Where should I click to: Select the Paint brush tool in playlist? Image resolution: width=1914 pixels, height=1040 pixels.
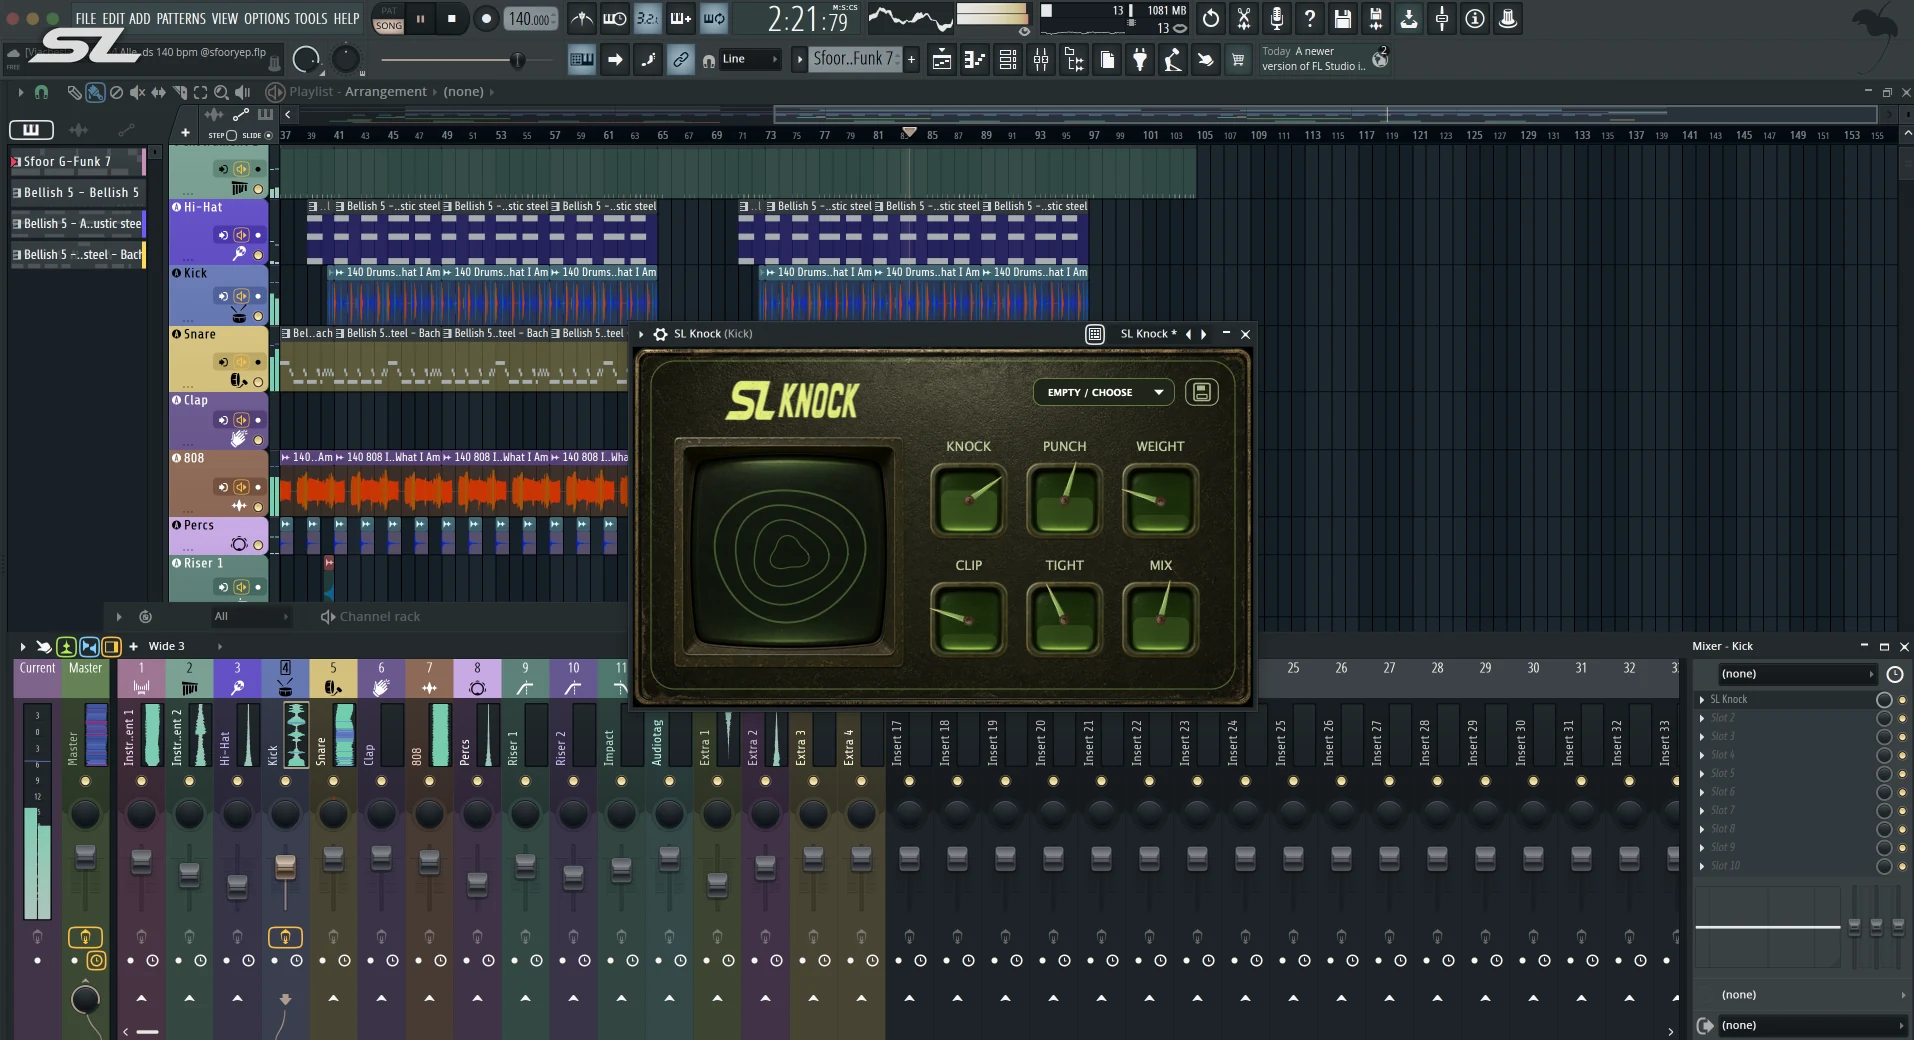[95, 92]
